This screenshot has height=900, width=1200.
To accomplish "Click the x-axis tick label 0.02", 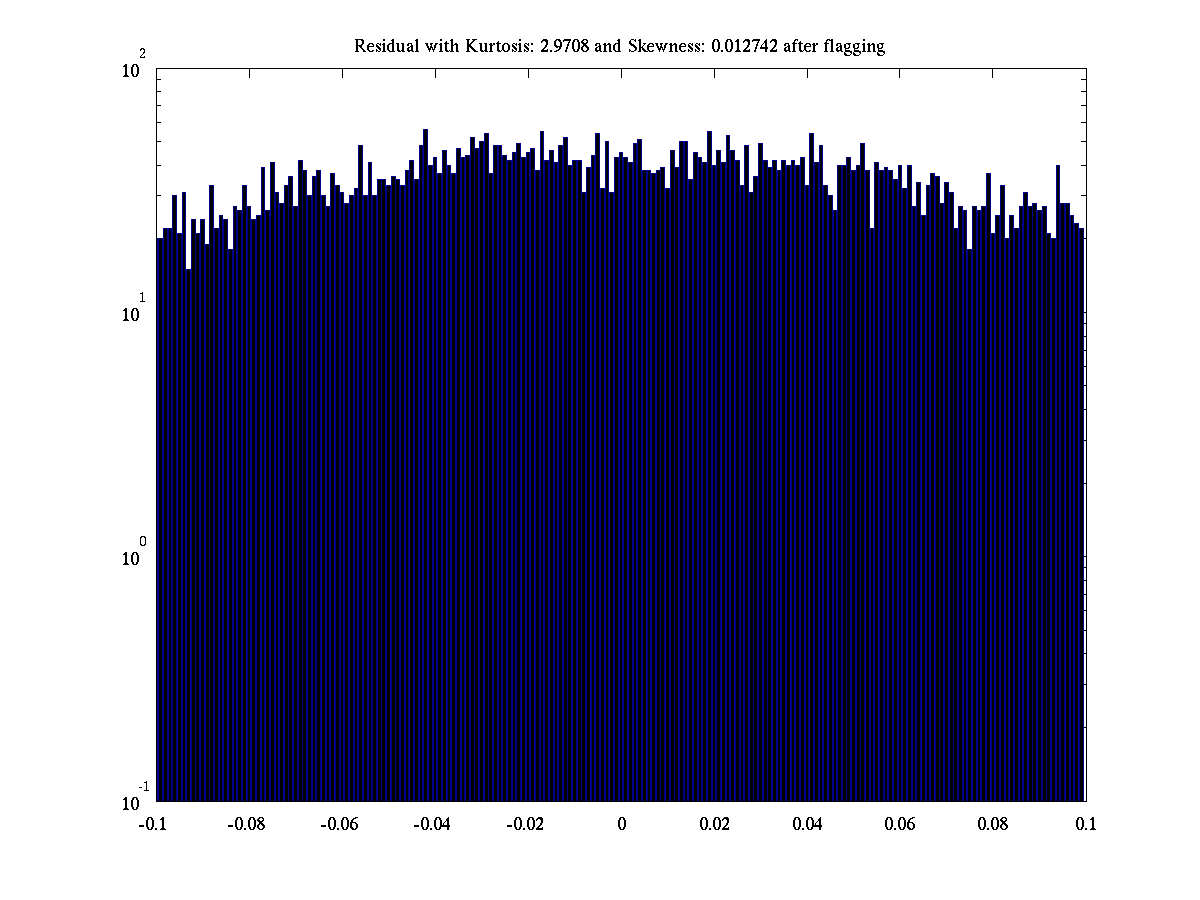I will coord(715,825).
